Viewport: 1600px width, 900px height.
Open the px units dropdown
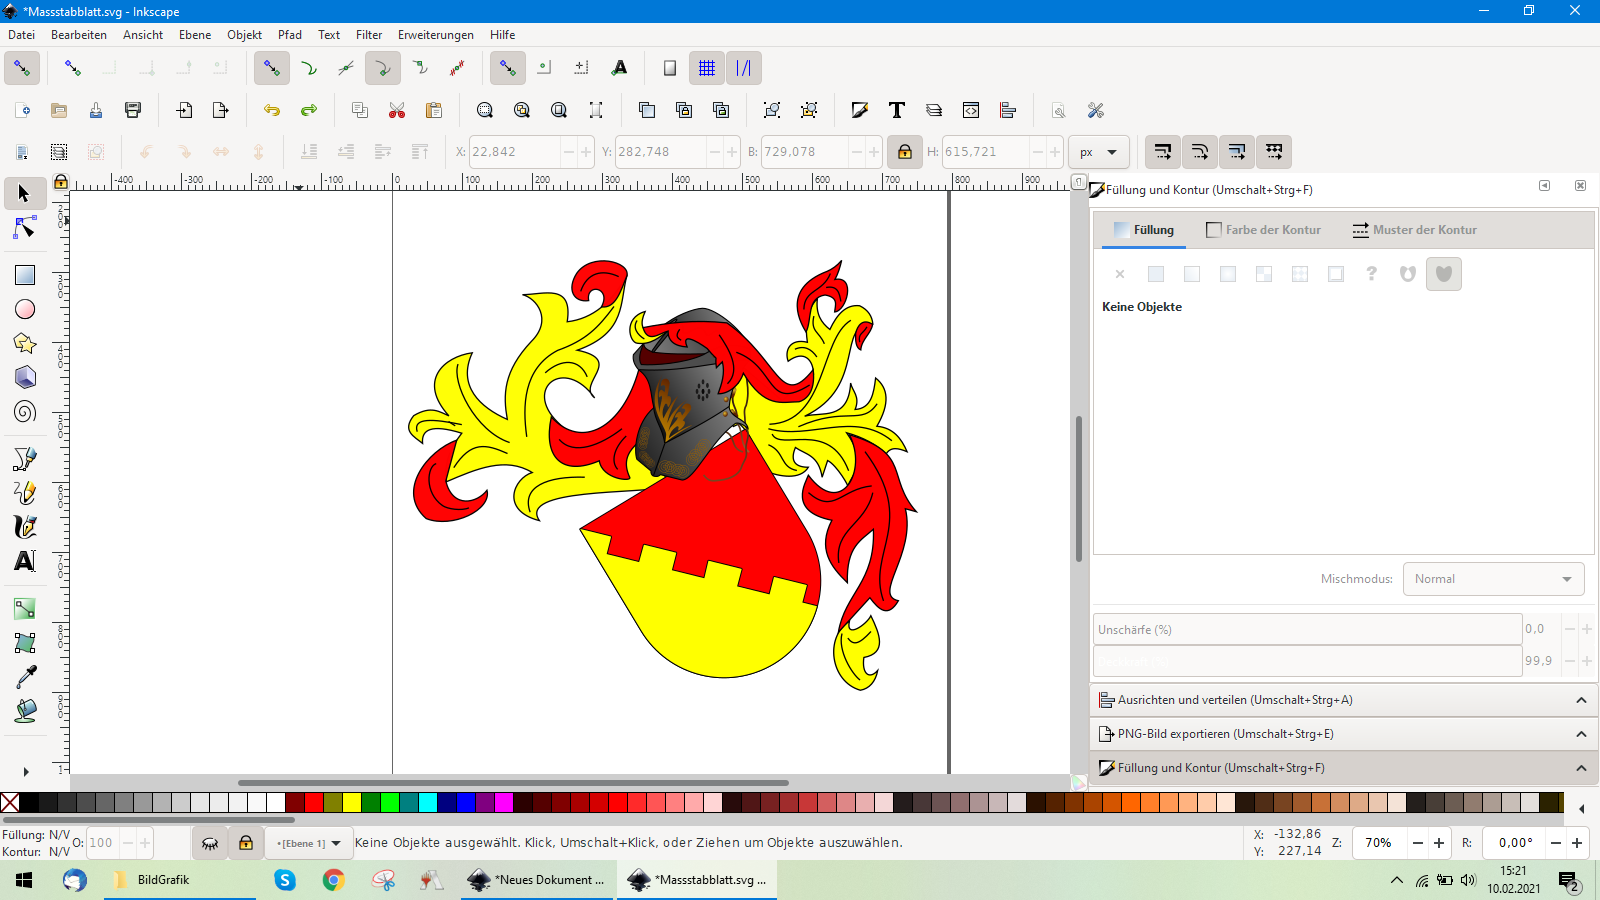1098,152
